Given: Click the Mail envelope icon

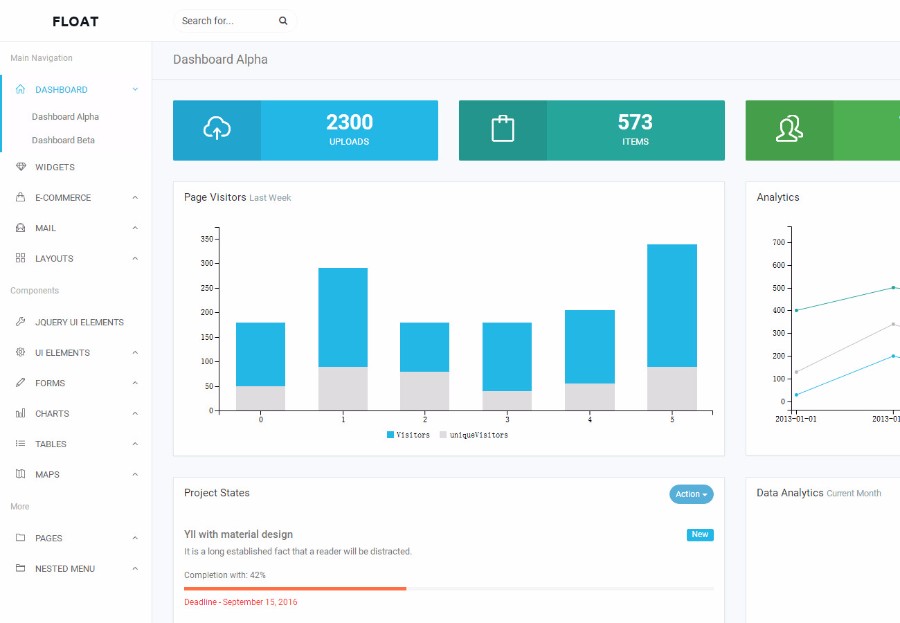Looking at the screenshot, I should point(20,227).
